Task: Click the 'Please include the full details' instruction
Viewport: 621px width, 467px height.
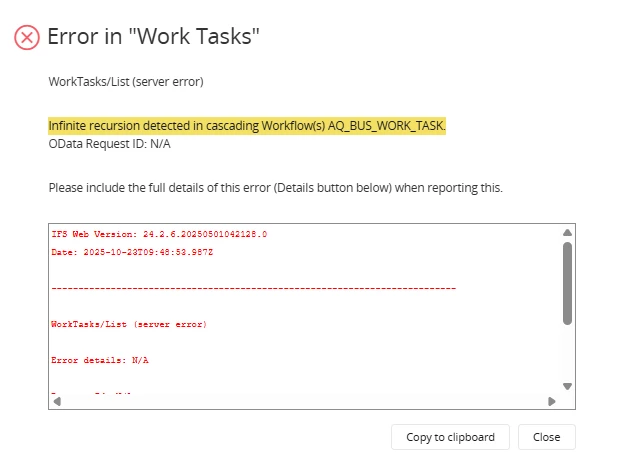Action: click(x=275, y=187)
